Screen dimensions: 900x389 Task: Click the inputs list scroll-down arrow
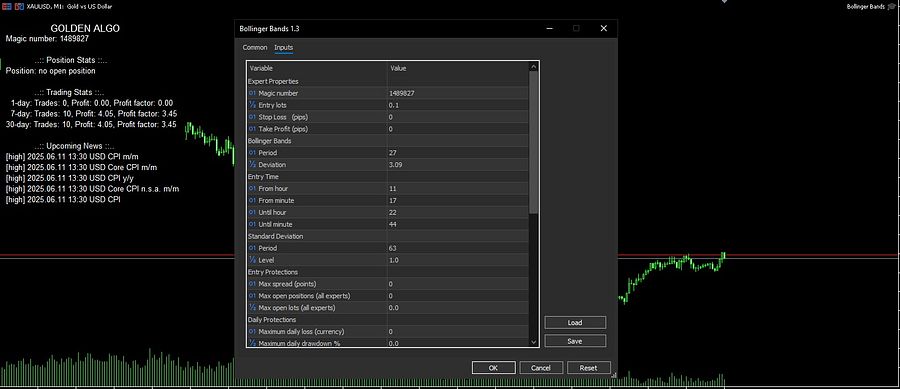(x=534, y=342)
